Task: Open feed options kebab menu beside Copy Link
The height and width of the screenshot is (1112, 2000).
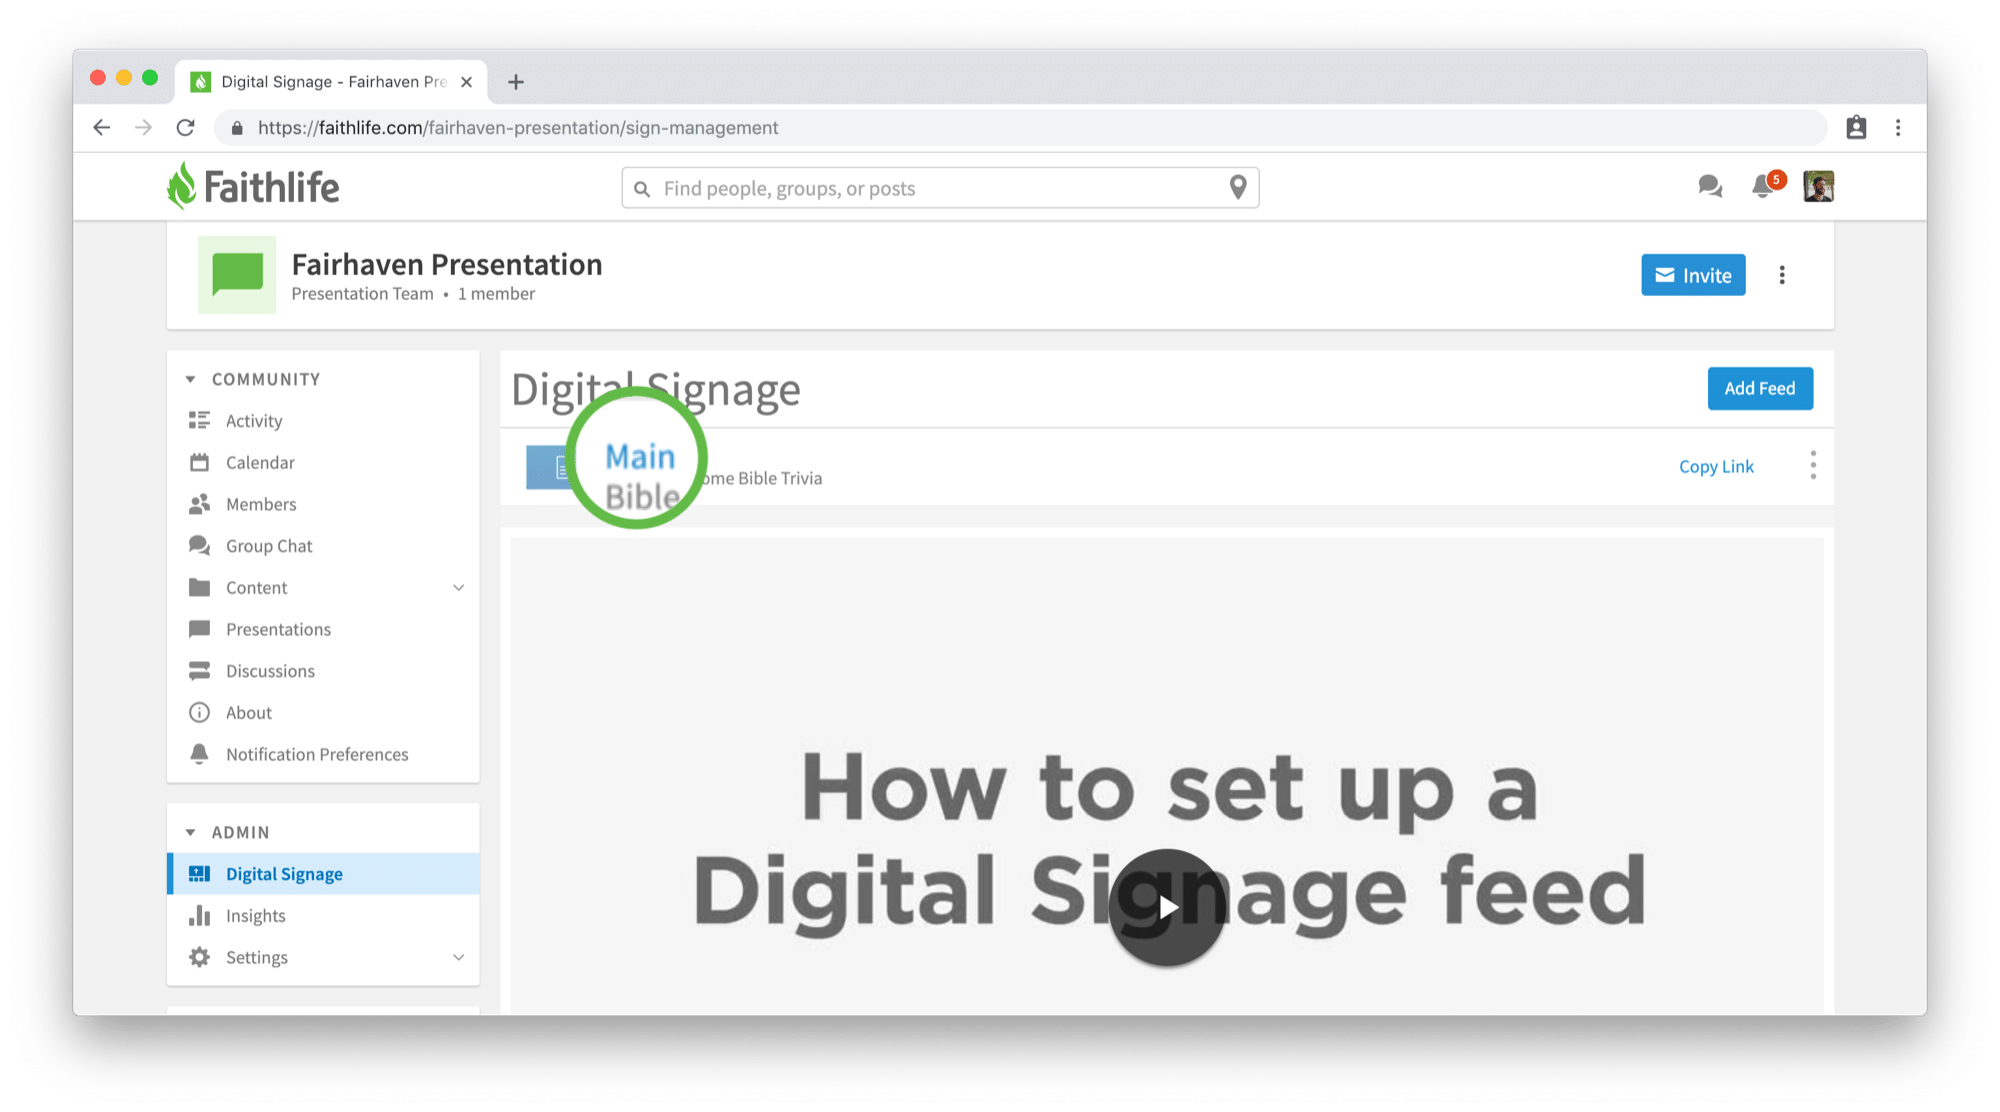Action: tap(1813, 465)
